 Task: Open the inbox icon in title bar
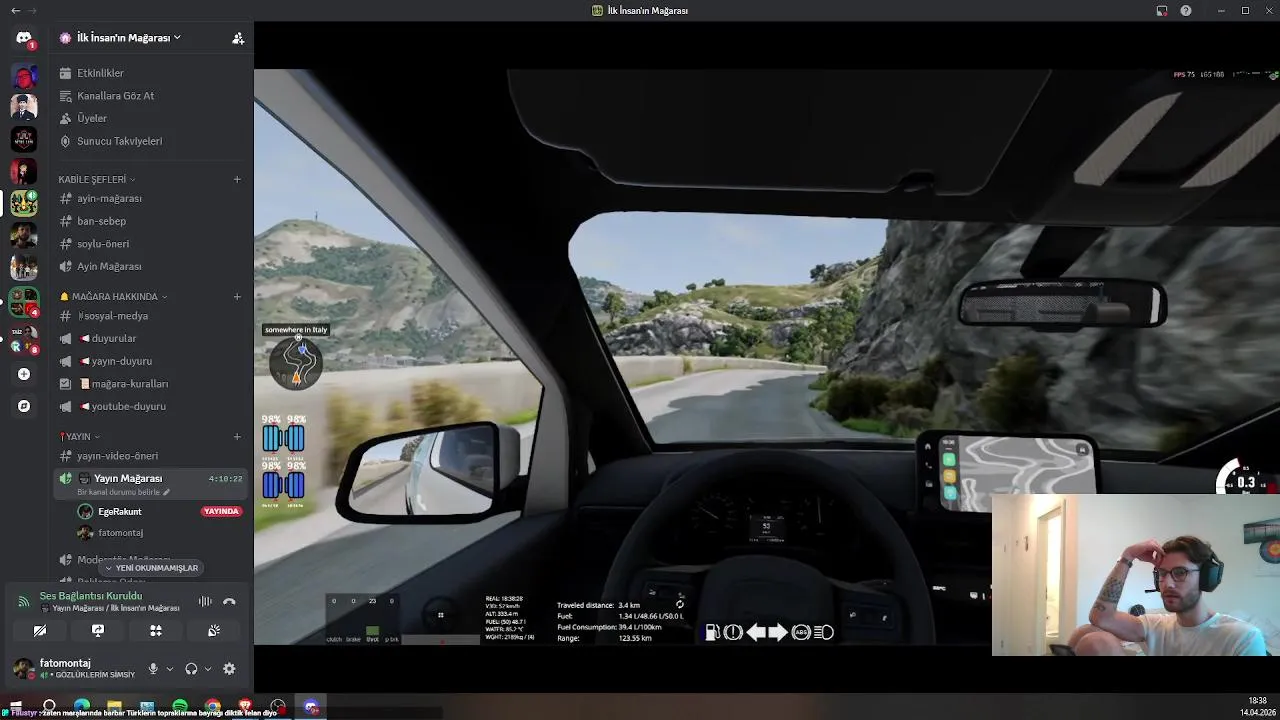1162,10
